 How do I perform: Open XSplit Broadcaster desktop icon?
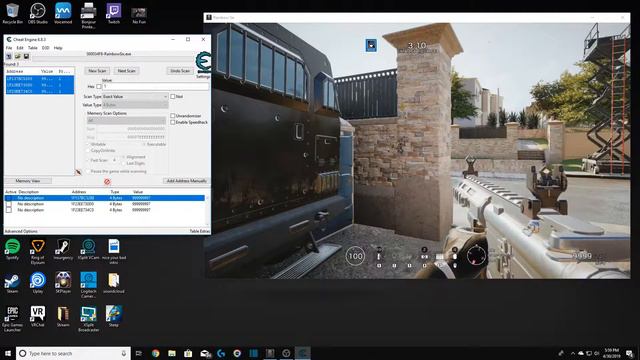88,318
